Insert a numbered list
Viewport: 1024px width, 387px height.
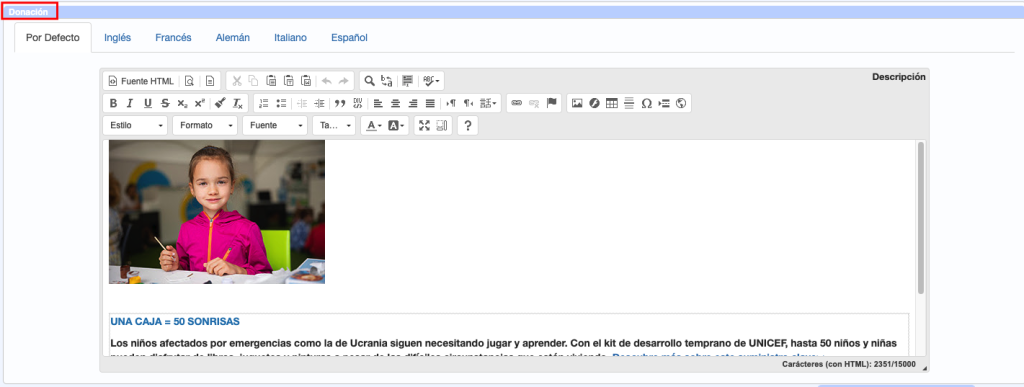(x=264, y=103)
